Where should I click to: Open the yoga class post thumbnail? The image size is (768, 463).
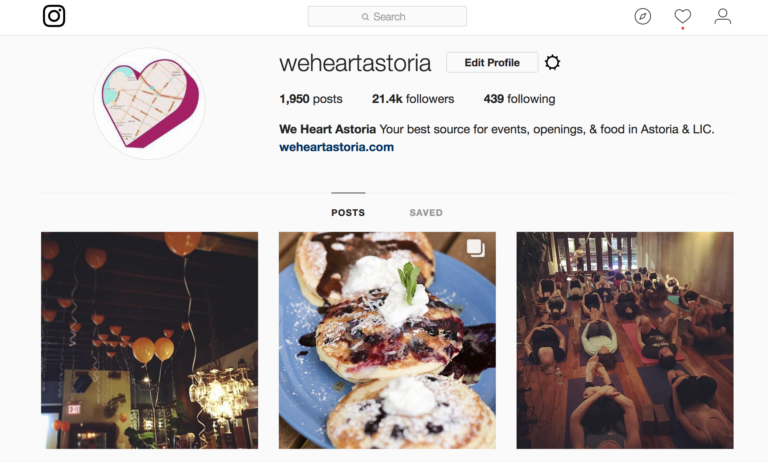pos(625,341)
